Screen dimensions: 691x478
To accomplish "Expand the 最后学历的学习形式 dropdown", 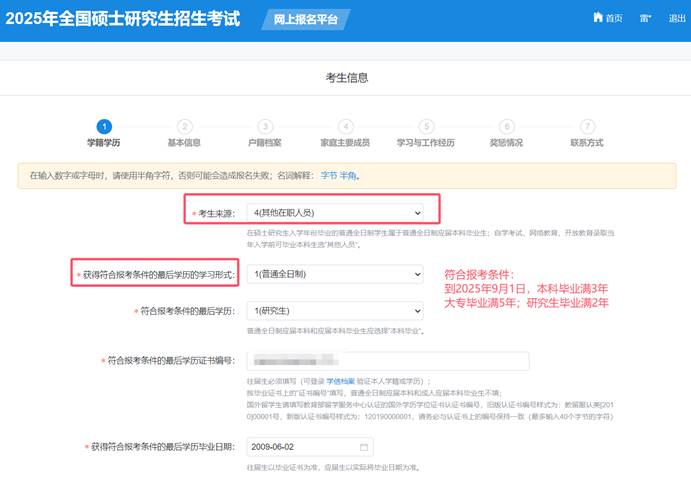I will (x=334, y=274).
